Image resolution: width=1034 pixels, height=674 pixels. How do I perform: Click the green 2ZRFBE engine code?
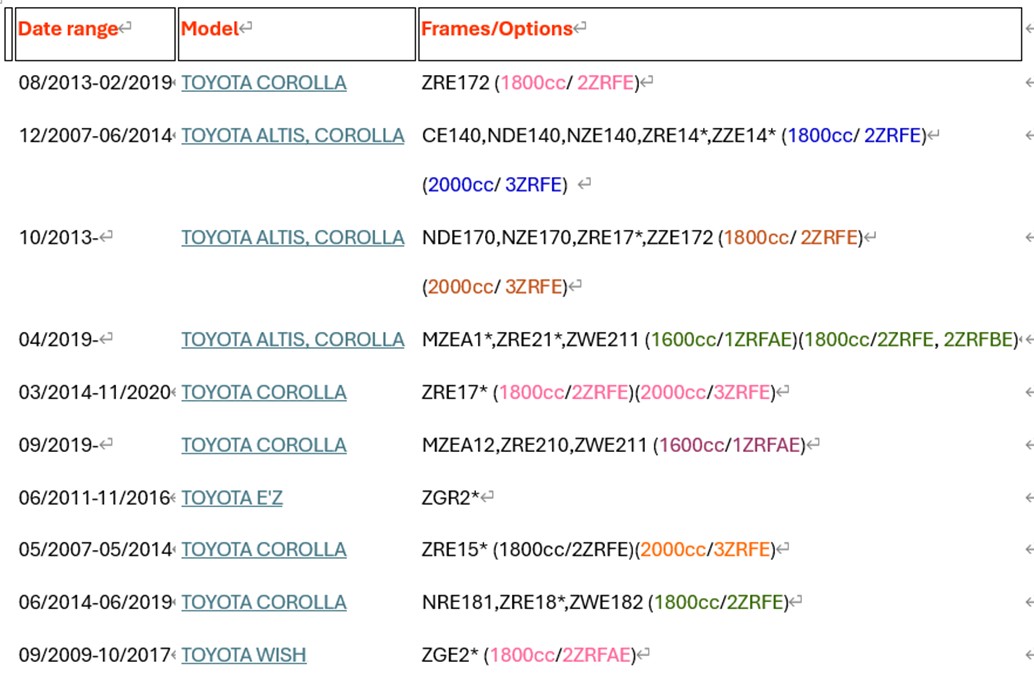[x=977, y=340]
